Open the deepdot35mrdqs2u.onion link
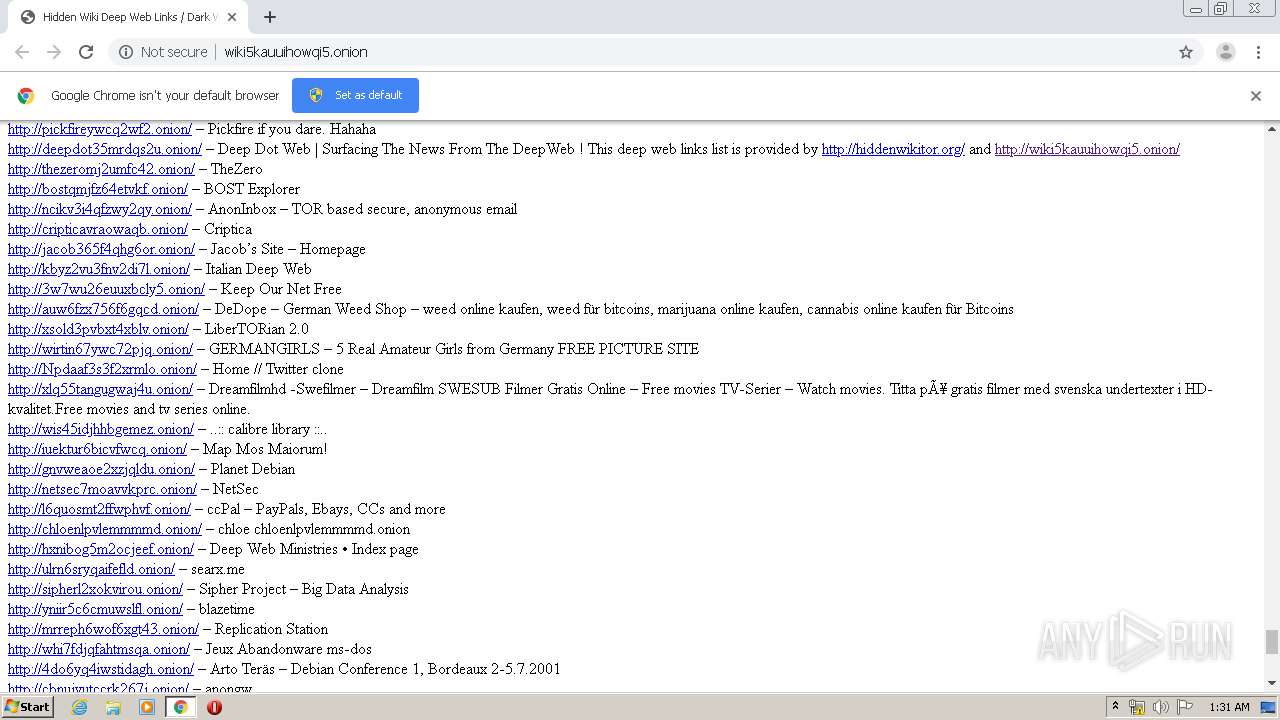This screenshot has width=1280, height=720. pos(105,149)
